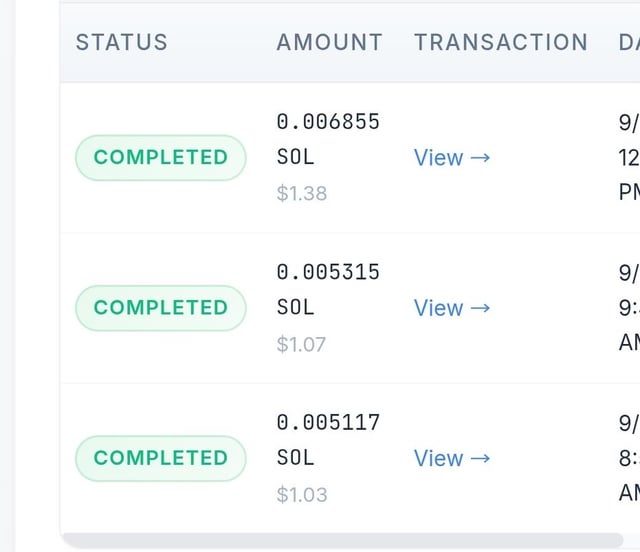Click COMPLETED badge on the $1.07 row
Image resolution: width=640 pixels, height=552 pixels.
161,308
